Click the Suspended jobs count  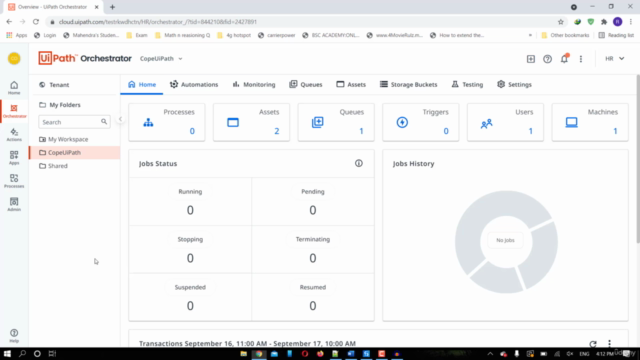click(x=190, y=306)
